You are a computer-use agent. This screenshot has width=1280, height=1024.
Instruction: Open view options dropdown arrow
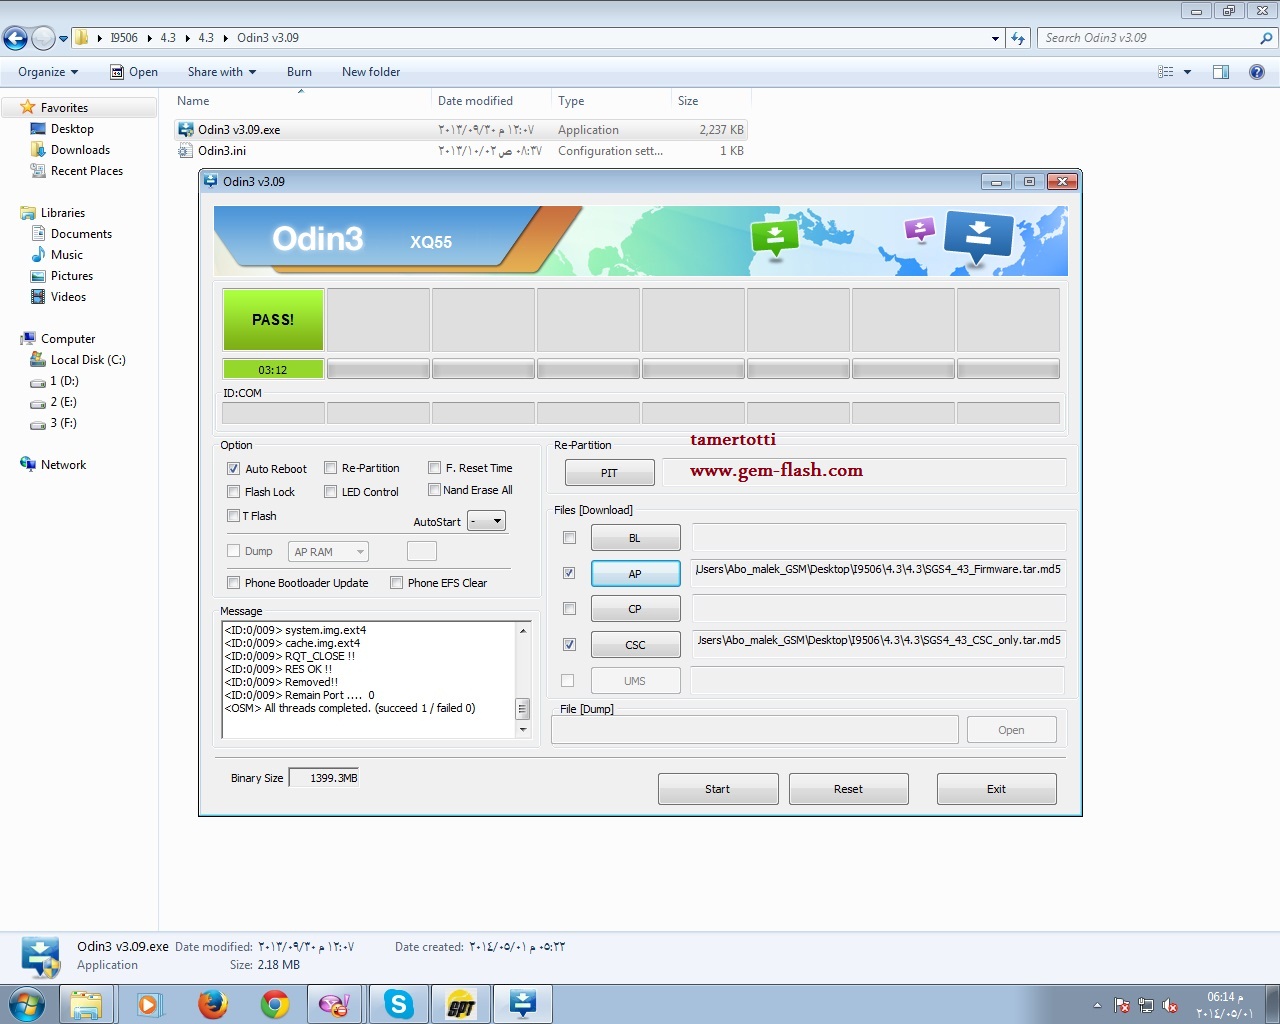[1187, 72]
